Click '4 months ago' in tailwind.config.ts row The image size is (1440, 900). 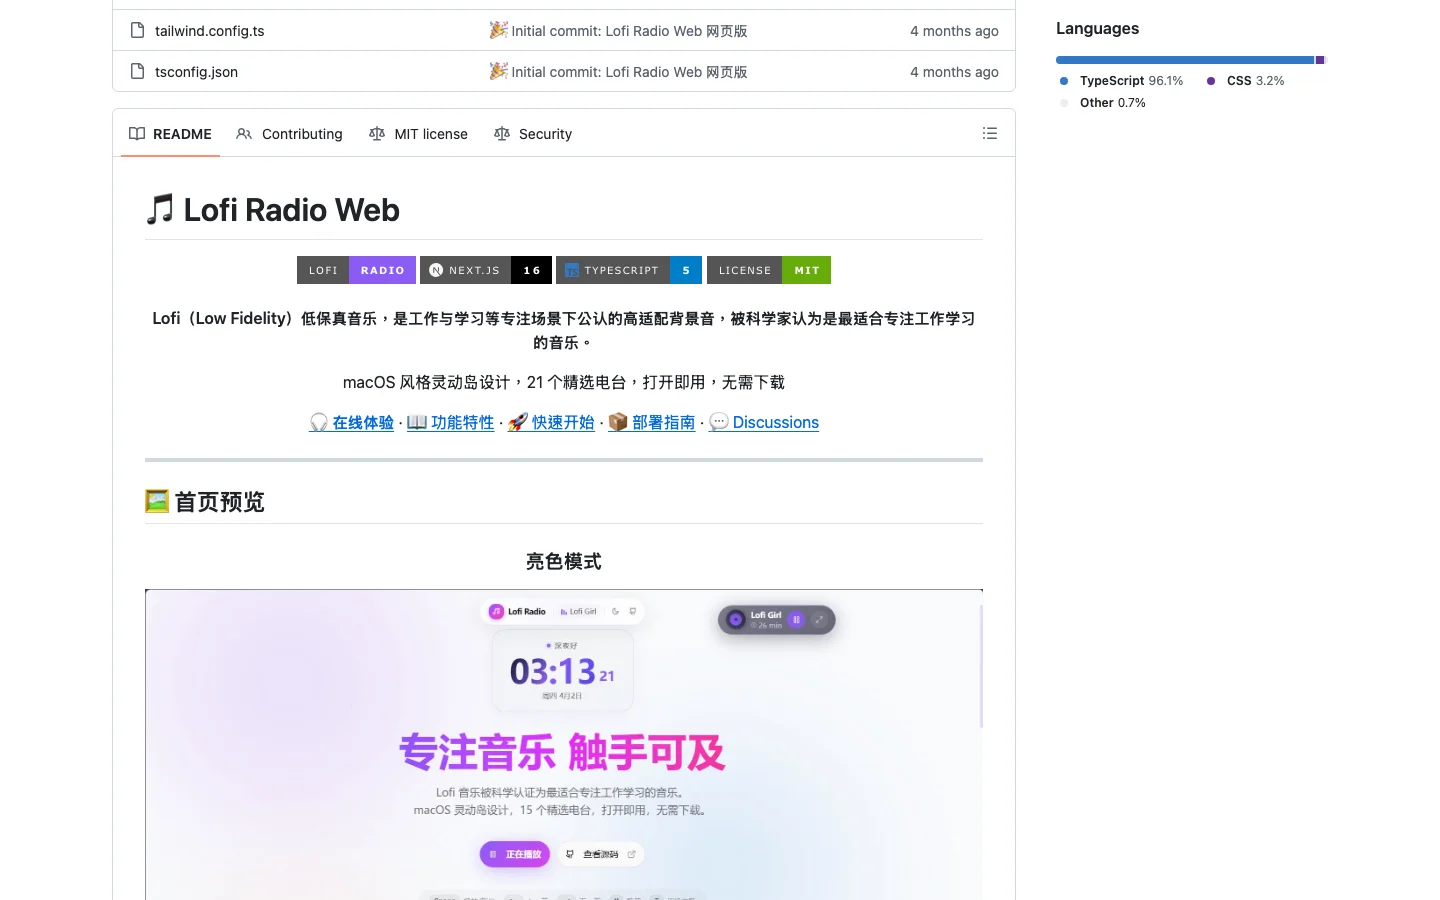pyautogui.click(x=954, y=31)
